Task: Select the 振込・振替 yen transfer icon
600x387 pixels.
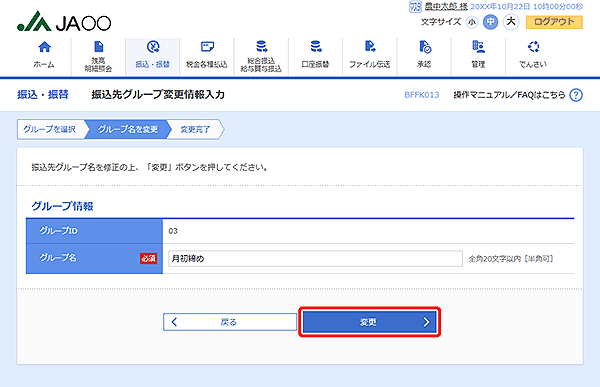Action: point(153,47)
